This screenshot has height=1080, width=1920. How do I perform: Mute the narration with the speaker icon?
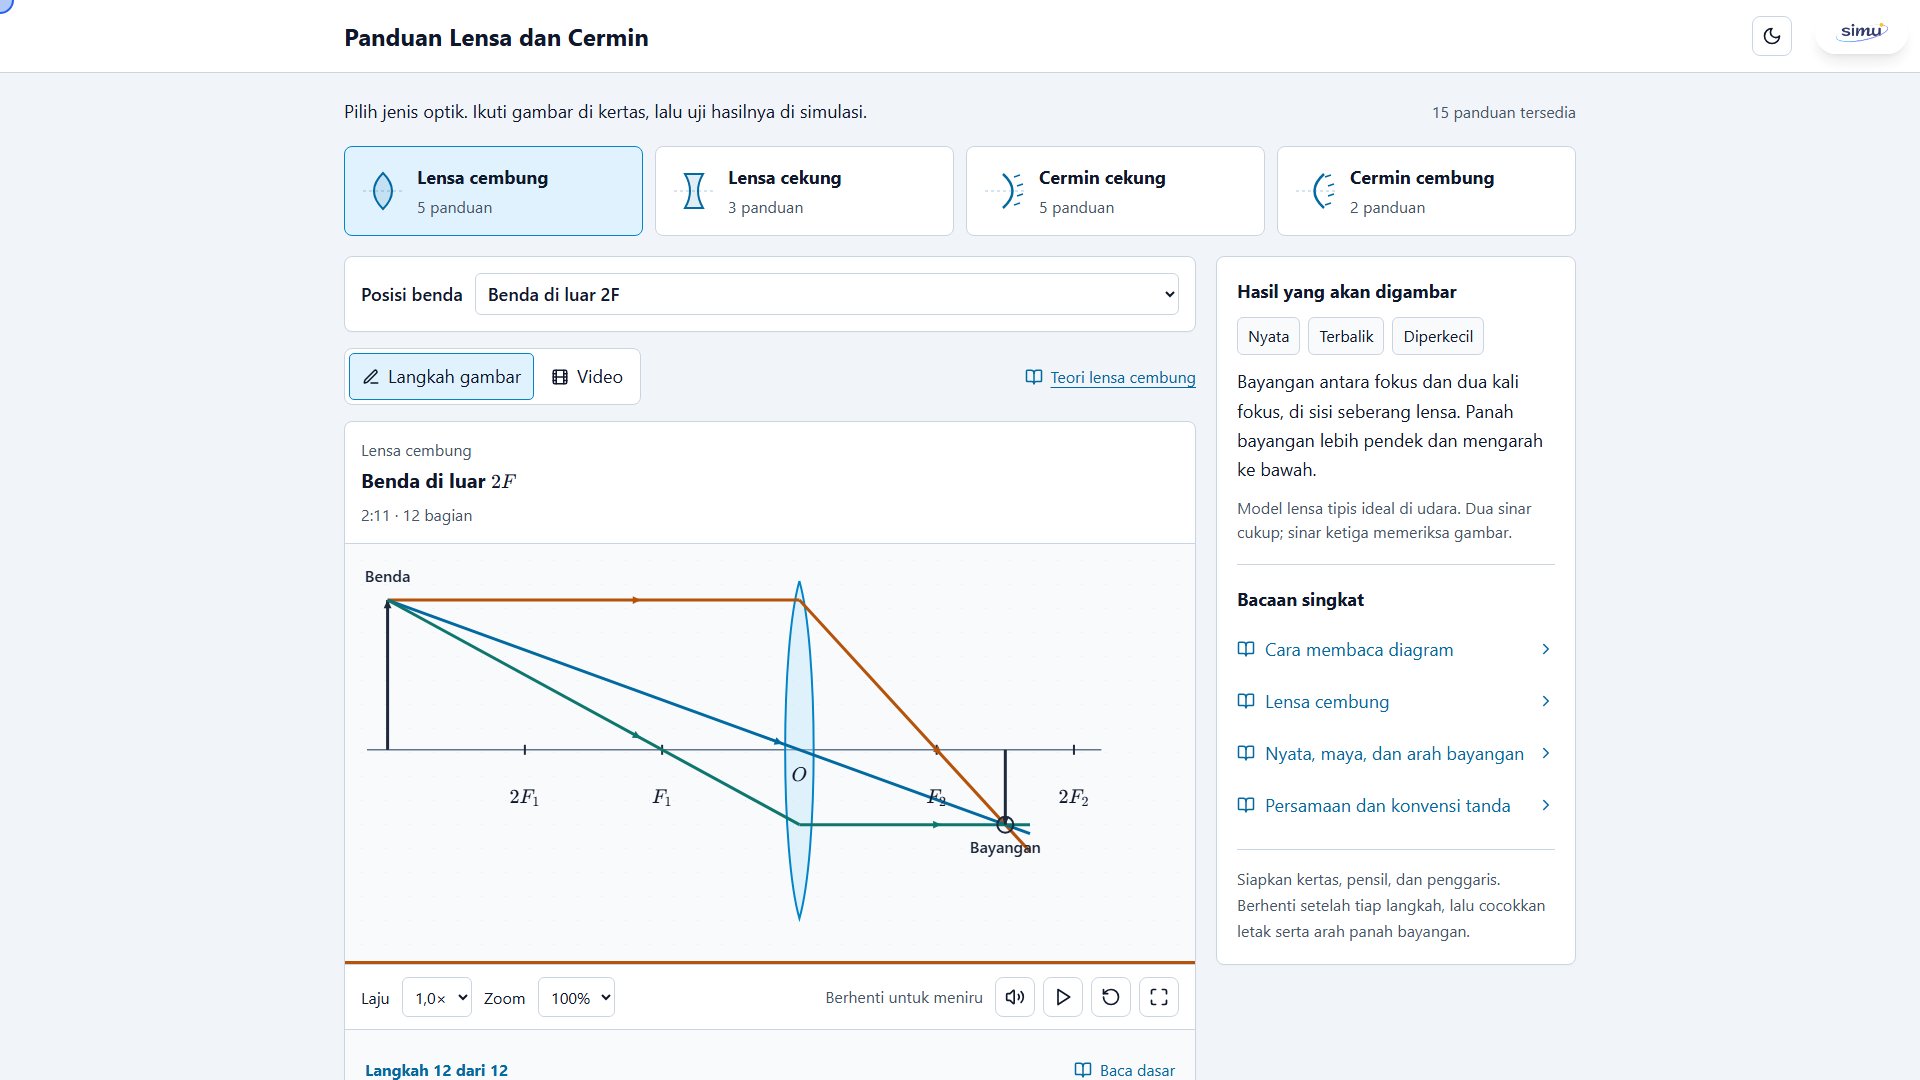(1015, 997)
